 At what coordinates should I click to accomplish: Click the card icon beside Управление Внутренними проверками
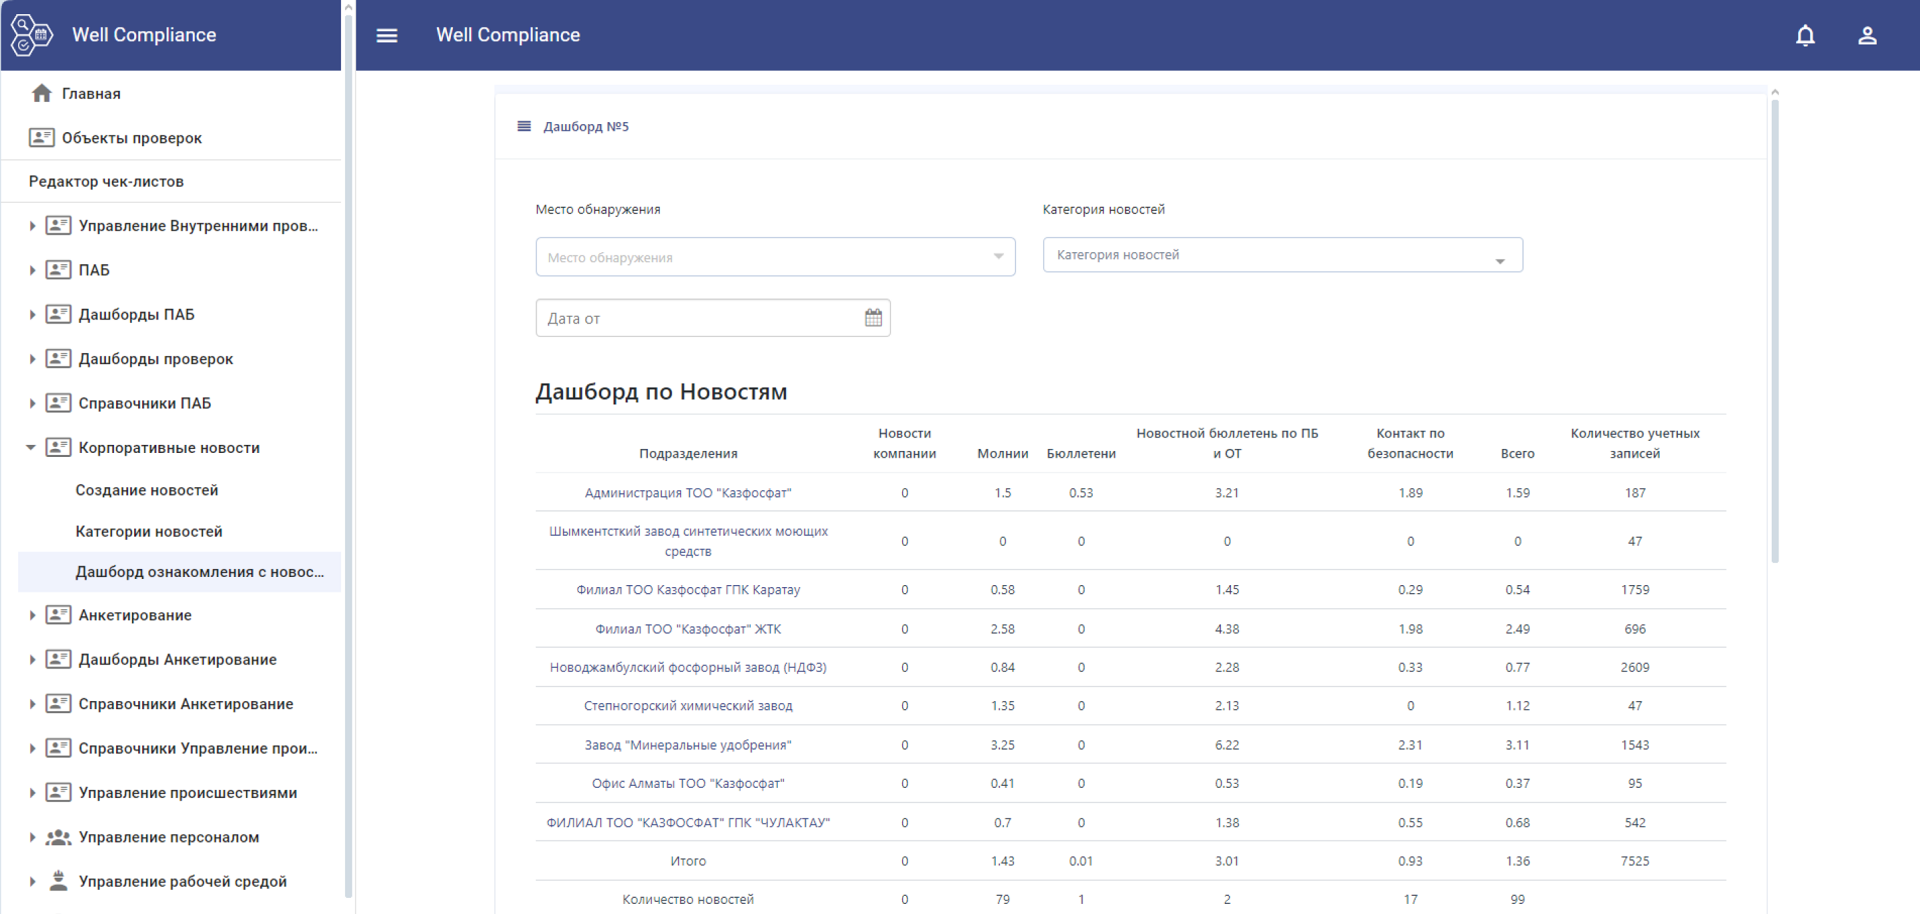[59, 226]
